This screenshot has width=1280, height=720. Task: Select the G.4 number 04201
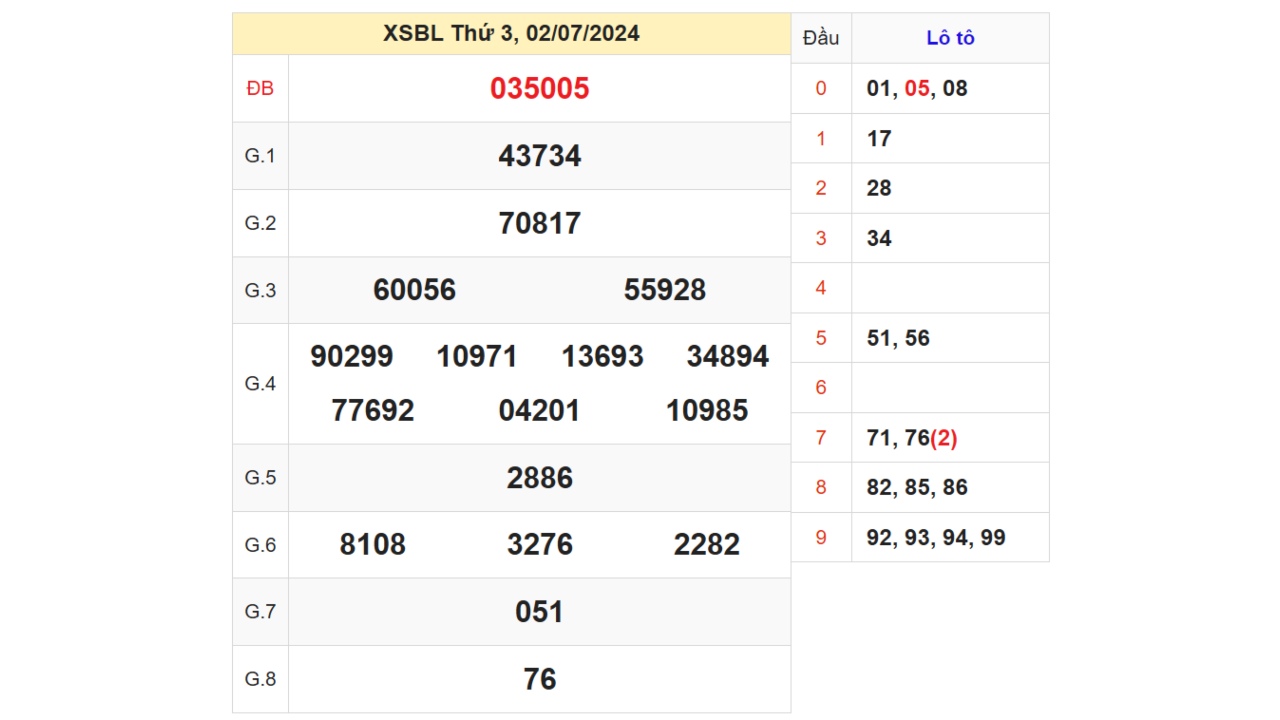click(x=540, y=411)
